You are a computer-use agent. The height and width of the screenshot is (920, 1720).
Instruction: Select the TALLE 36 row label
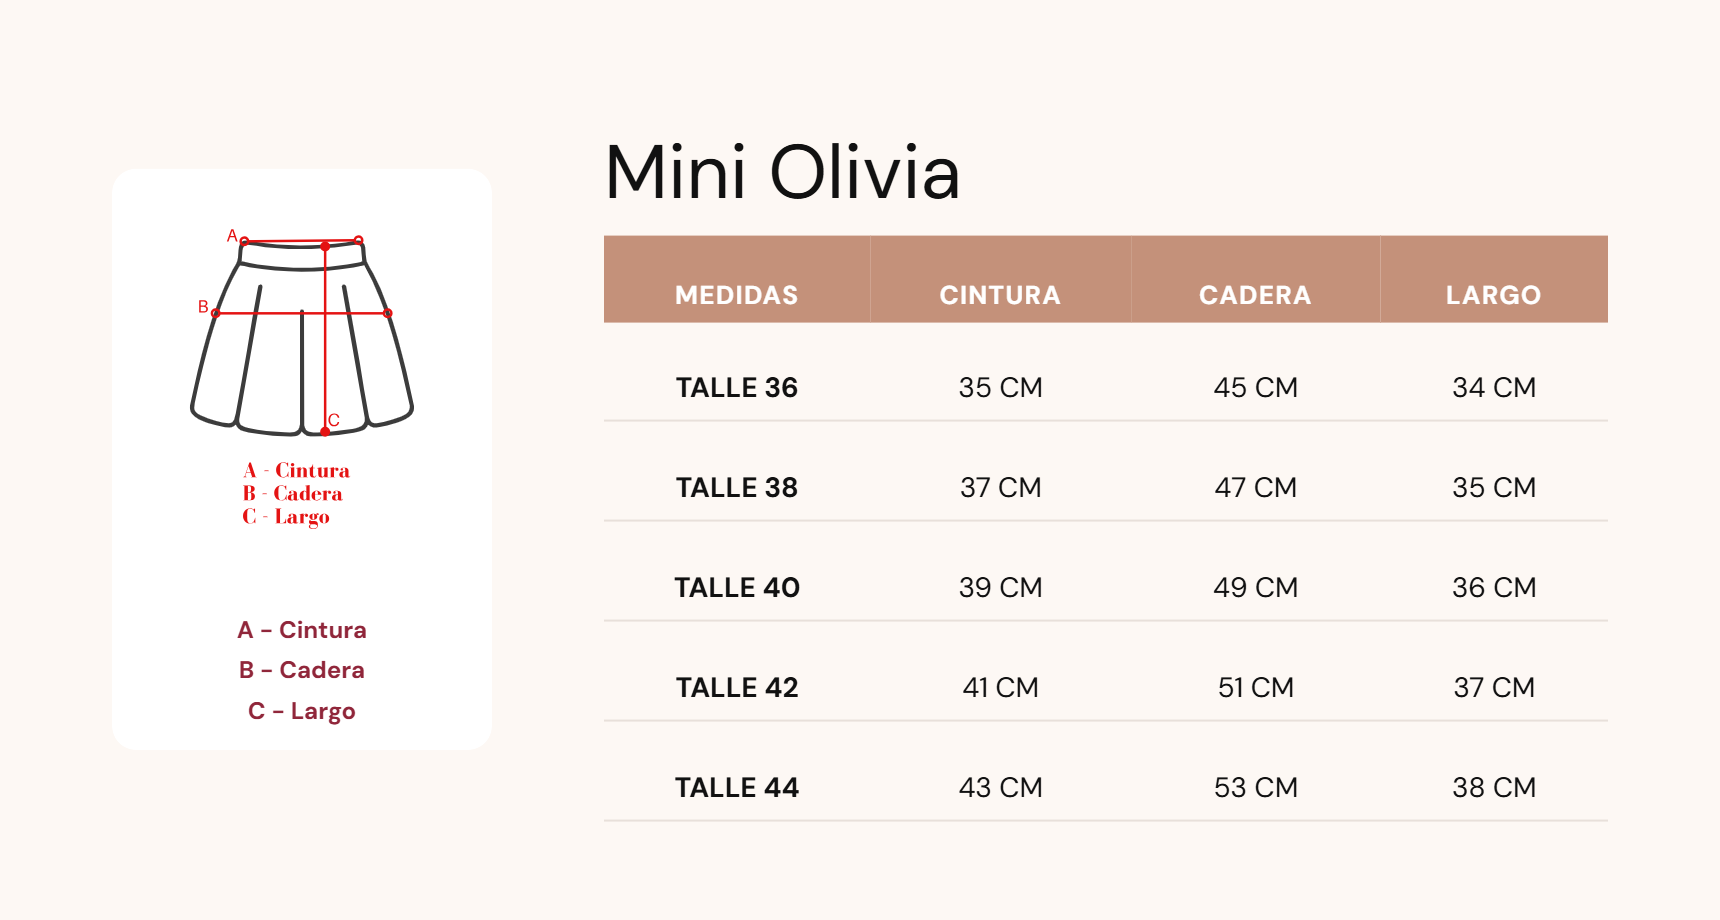click(737, 387)
